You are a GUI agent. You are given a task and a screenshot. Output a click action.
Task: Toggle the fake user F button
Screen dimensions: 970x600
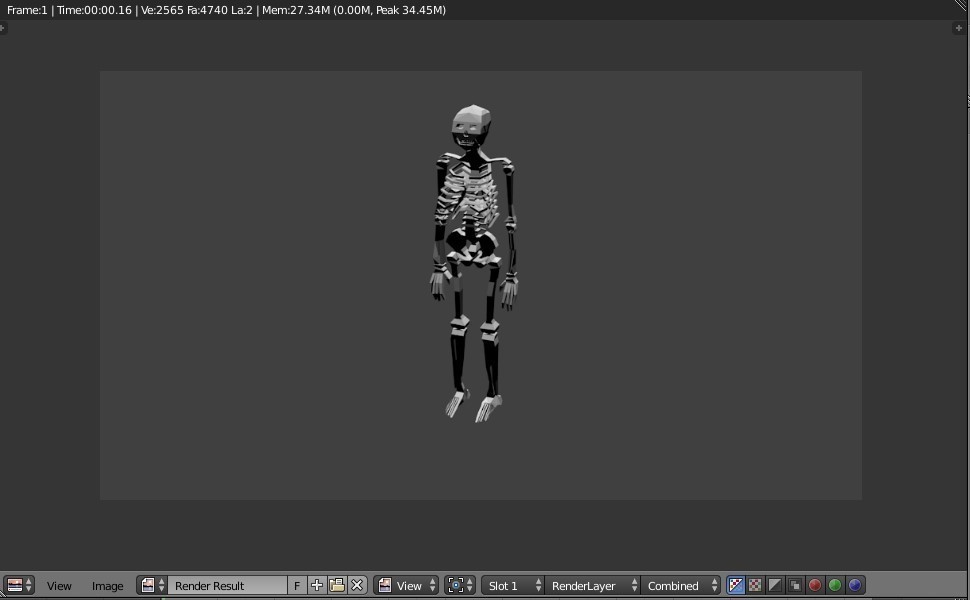(296, 585)
